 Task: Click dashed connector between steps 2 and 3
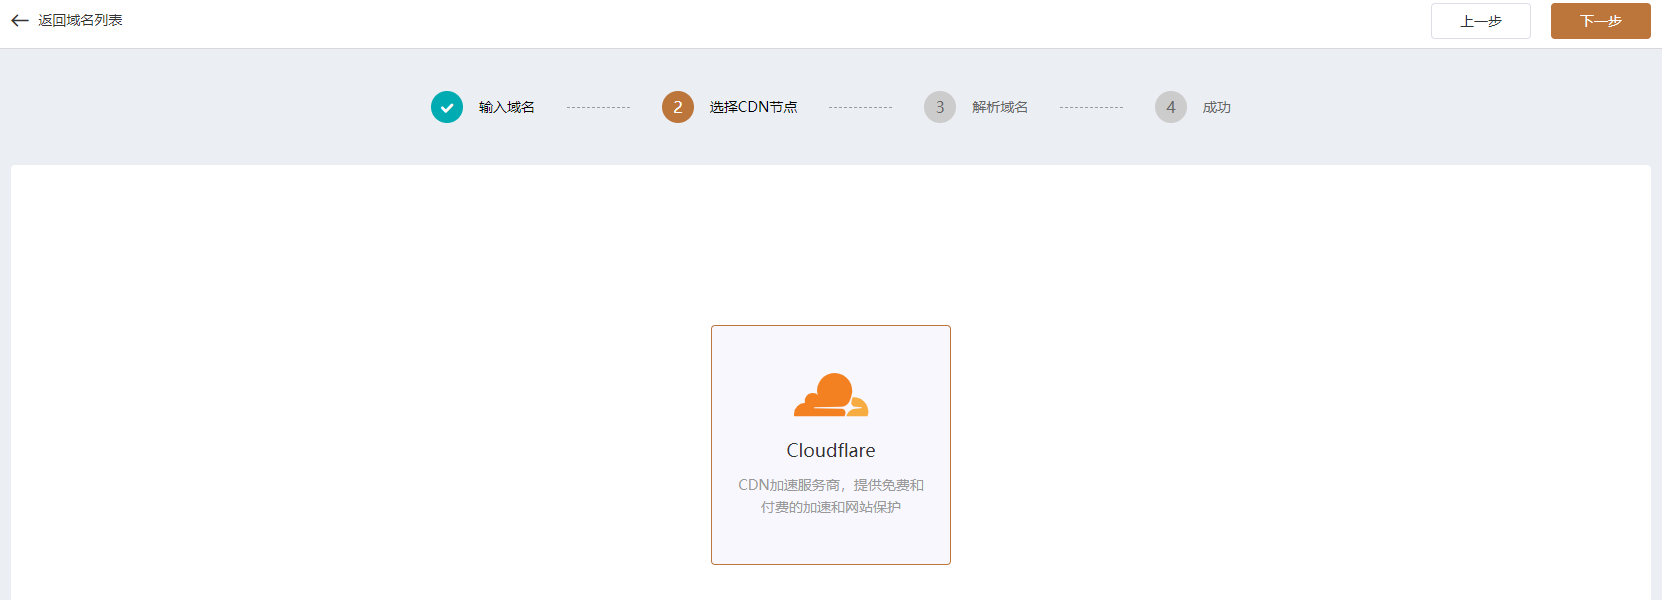point(860,107)
